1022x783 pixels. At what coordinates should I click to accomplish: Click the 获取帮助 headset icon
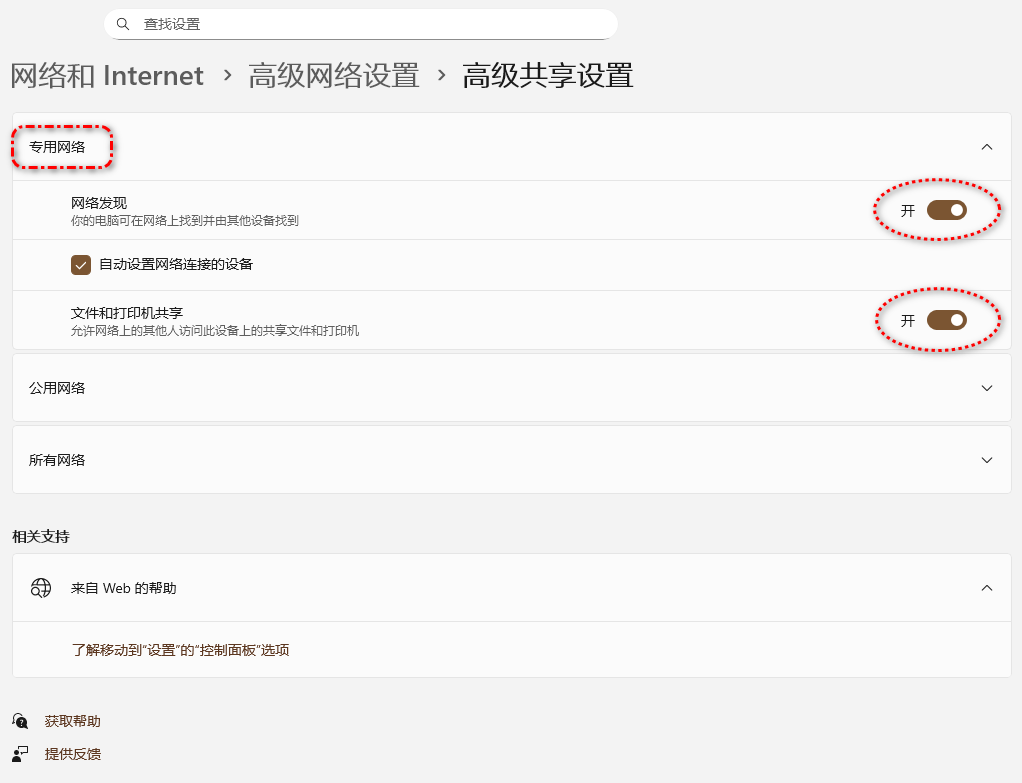(x=20, y=720)
